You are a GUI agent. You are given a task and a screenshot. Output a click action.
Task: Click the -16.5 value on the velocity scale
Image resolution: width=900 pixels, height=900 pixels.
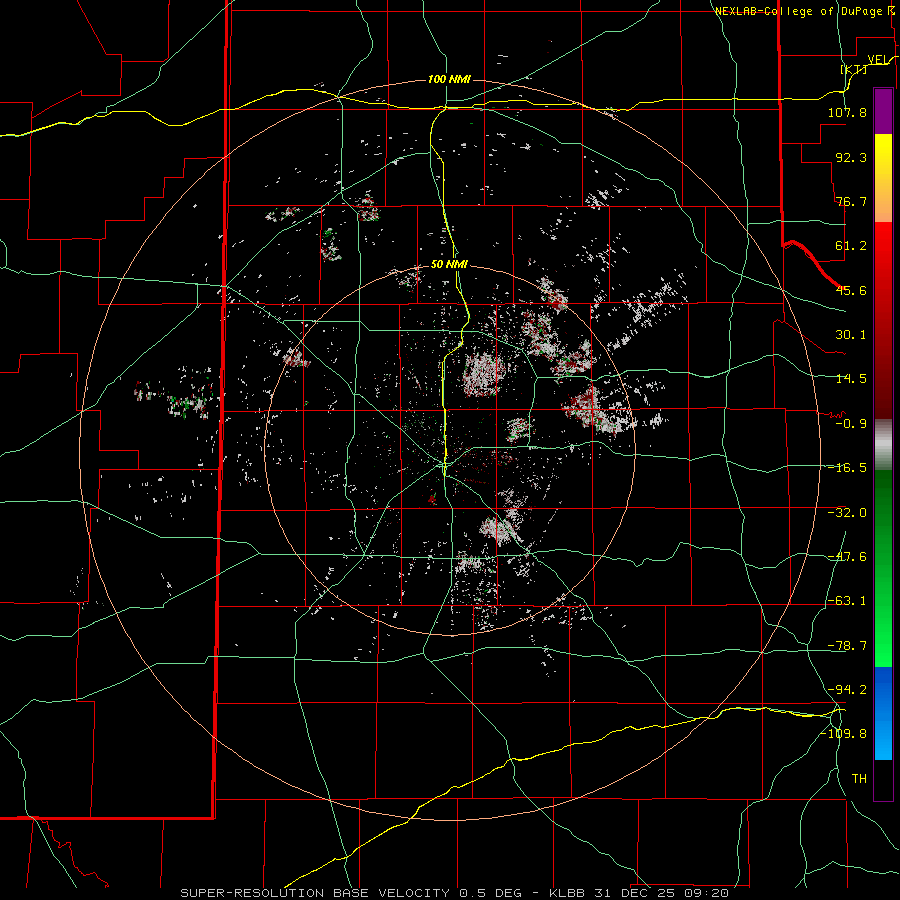pos(847,468)
